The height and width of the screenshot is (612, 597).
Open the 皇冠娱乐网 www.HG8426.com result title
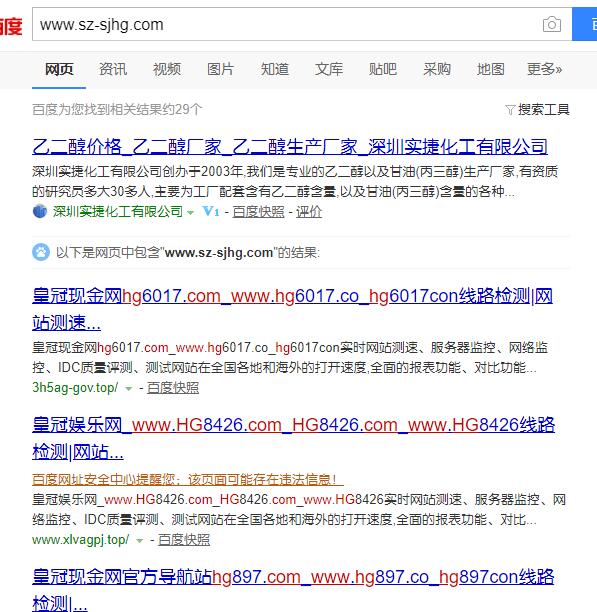(x=293, y=438)
